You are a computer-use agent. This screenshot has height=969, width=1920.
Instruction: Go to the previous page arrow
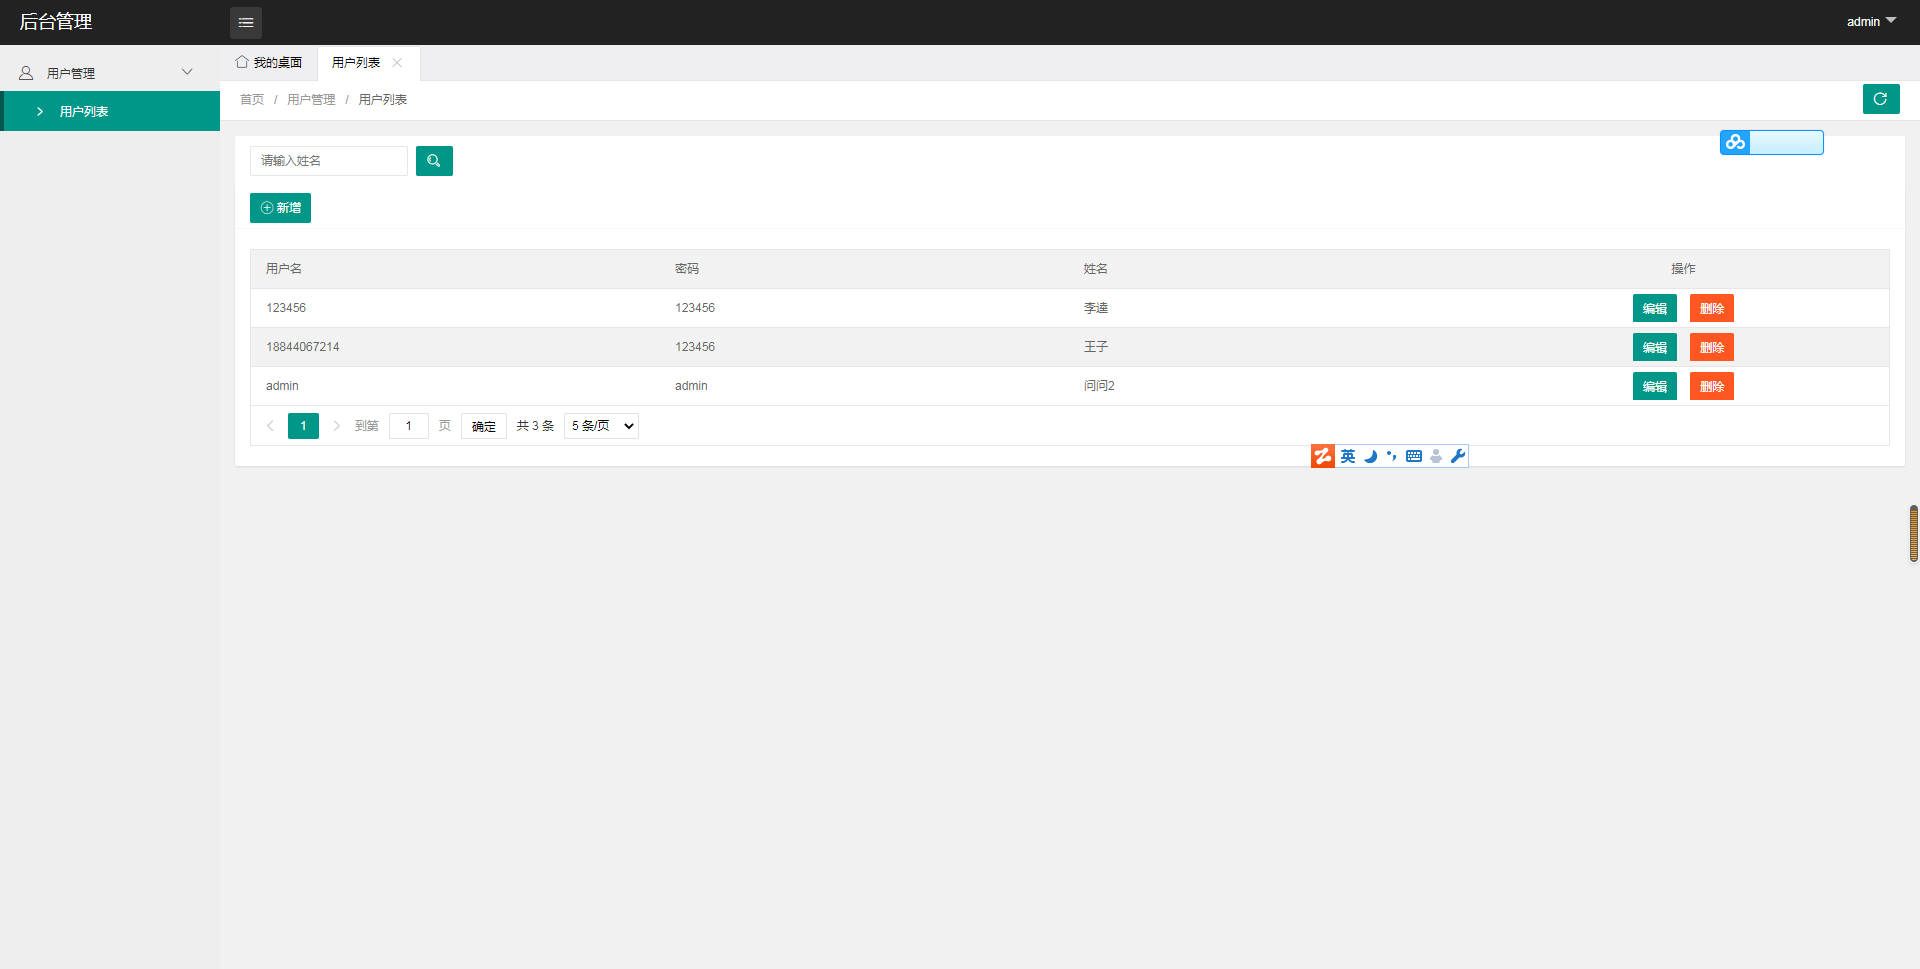pyautogui.click(x=270, y=426)
